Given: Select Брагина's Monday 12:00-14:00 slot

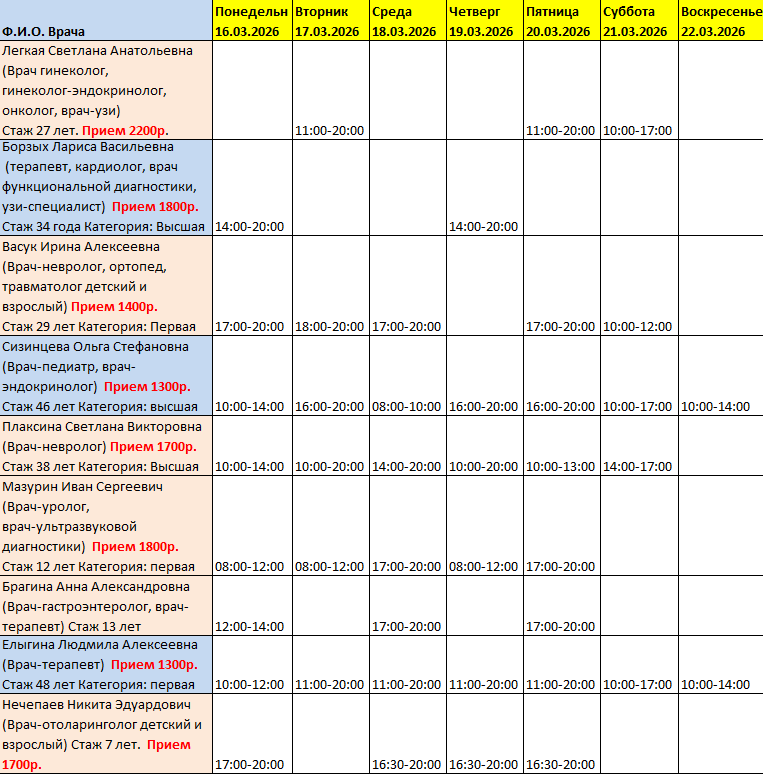Looking at the screenshot, I should pyautogui.click(x=251, y=627).
